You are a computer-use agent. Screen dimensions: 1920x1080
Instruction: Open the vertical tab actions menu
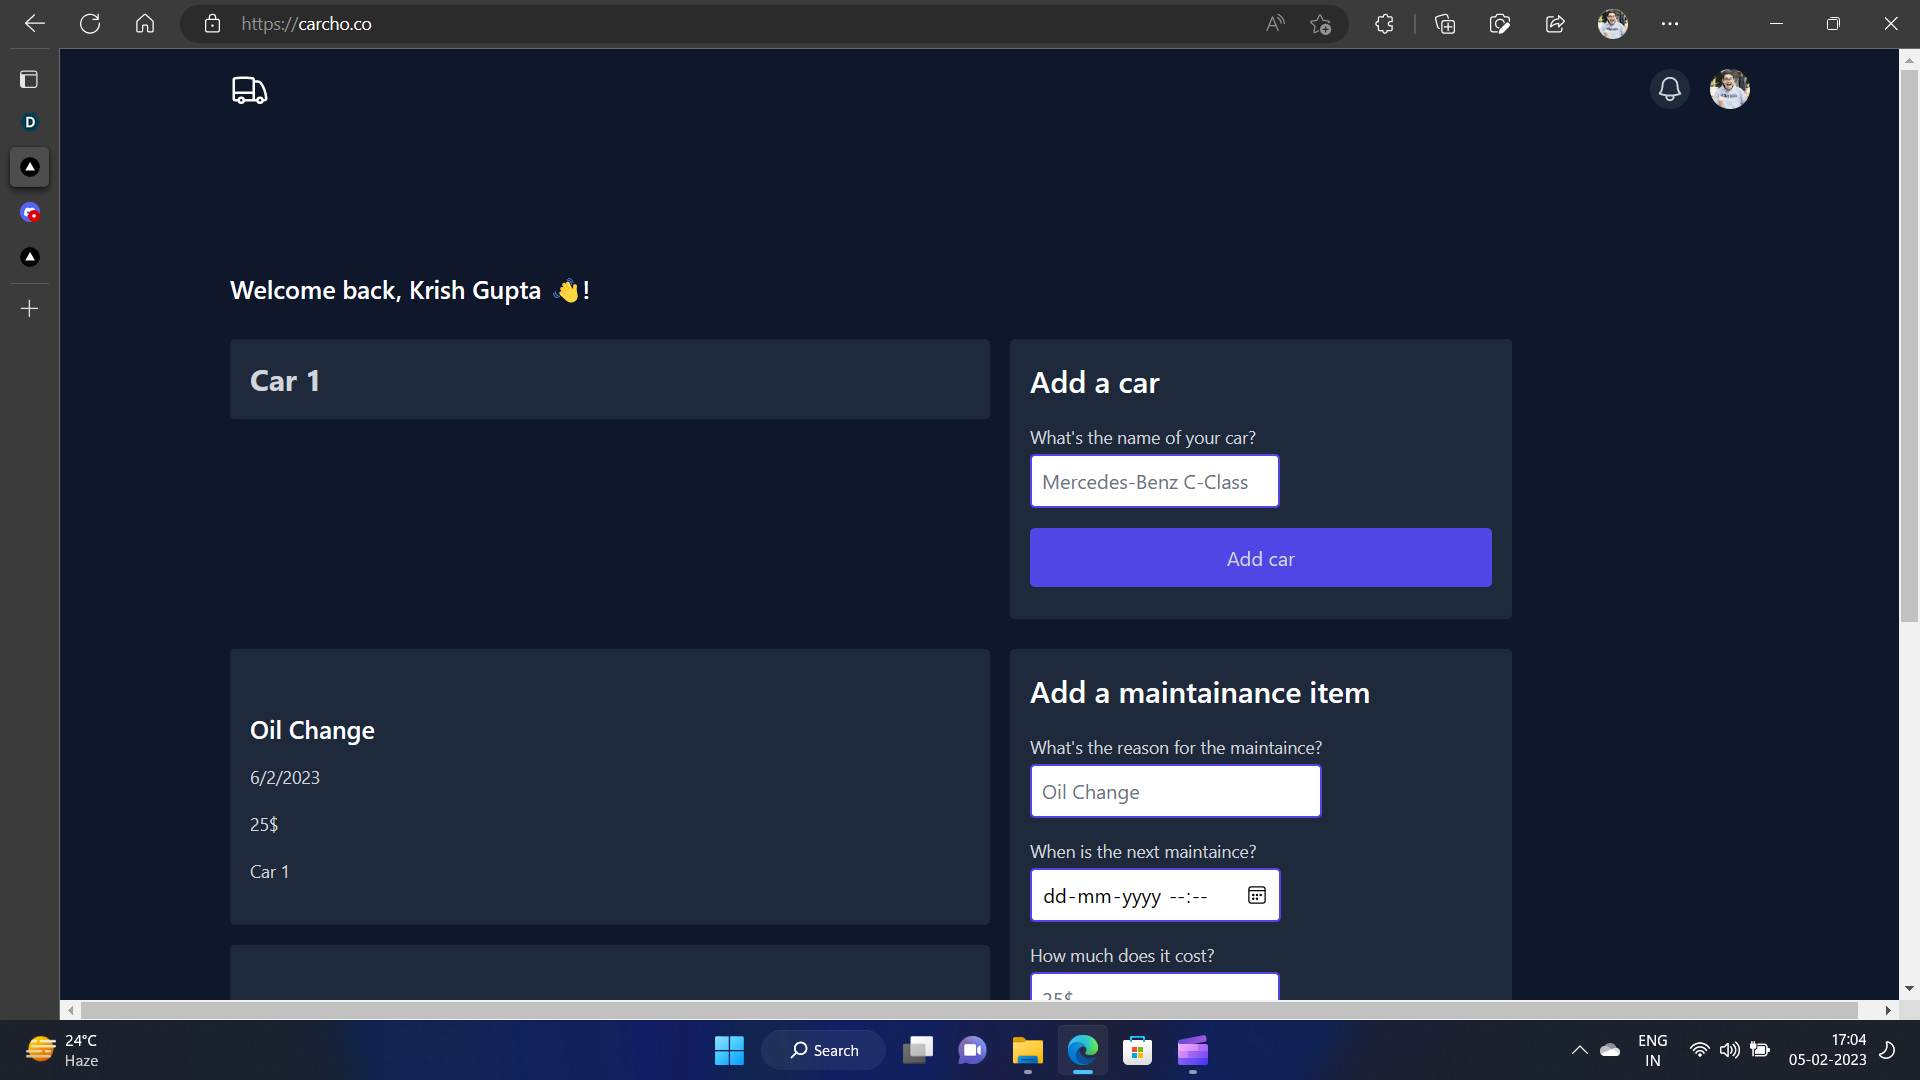click(x=29, y=79)
